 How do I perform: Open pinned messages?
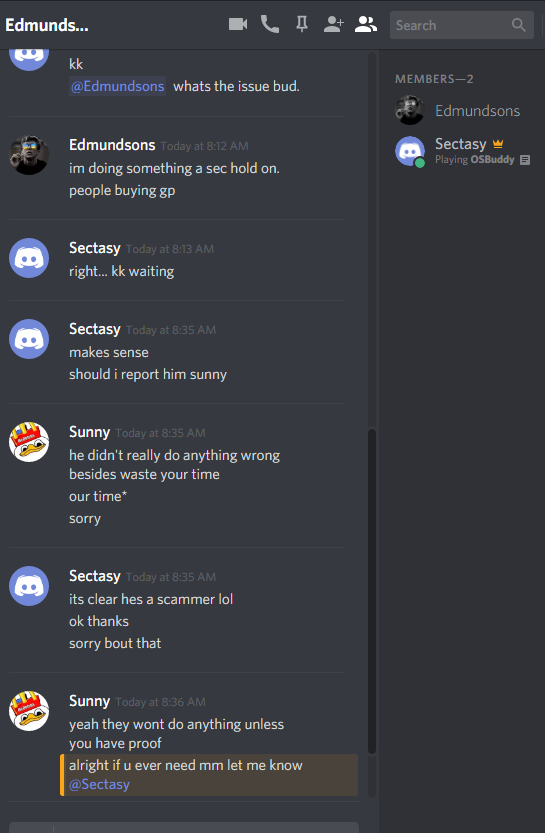(x=302, y=24)
